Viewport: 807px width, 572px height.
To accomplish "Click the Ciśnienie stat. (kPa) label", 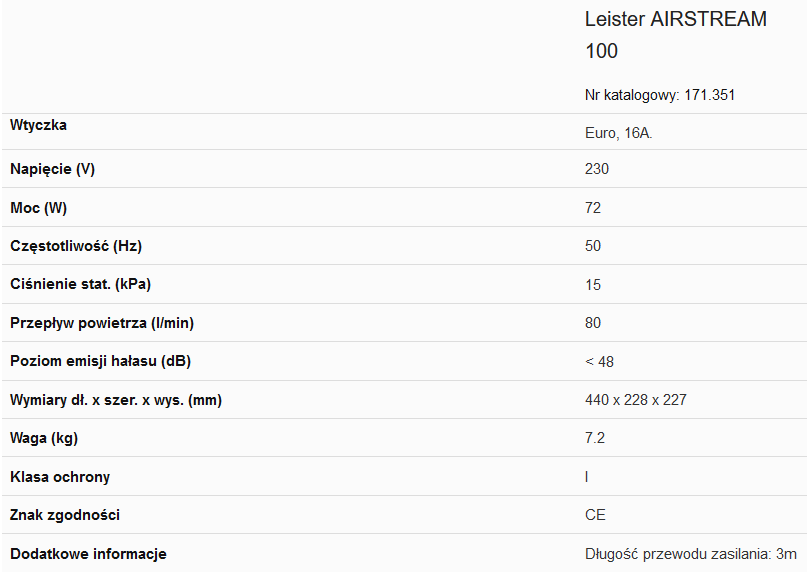I will [x=80, y=284].
